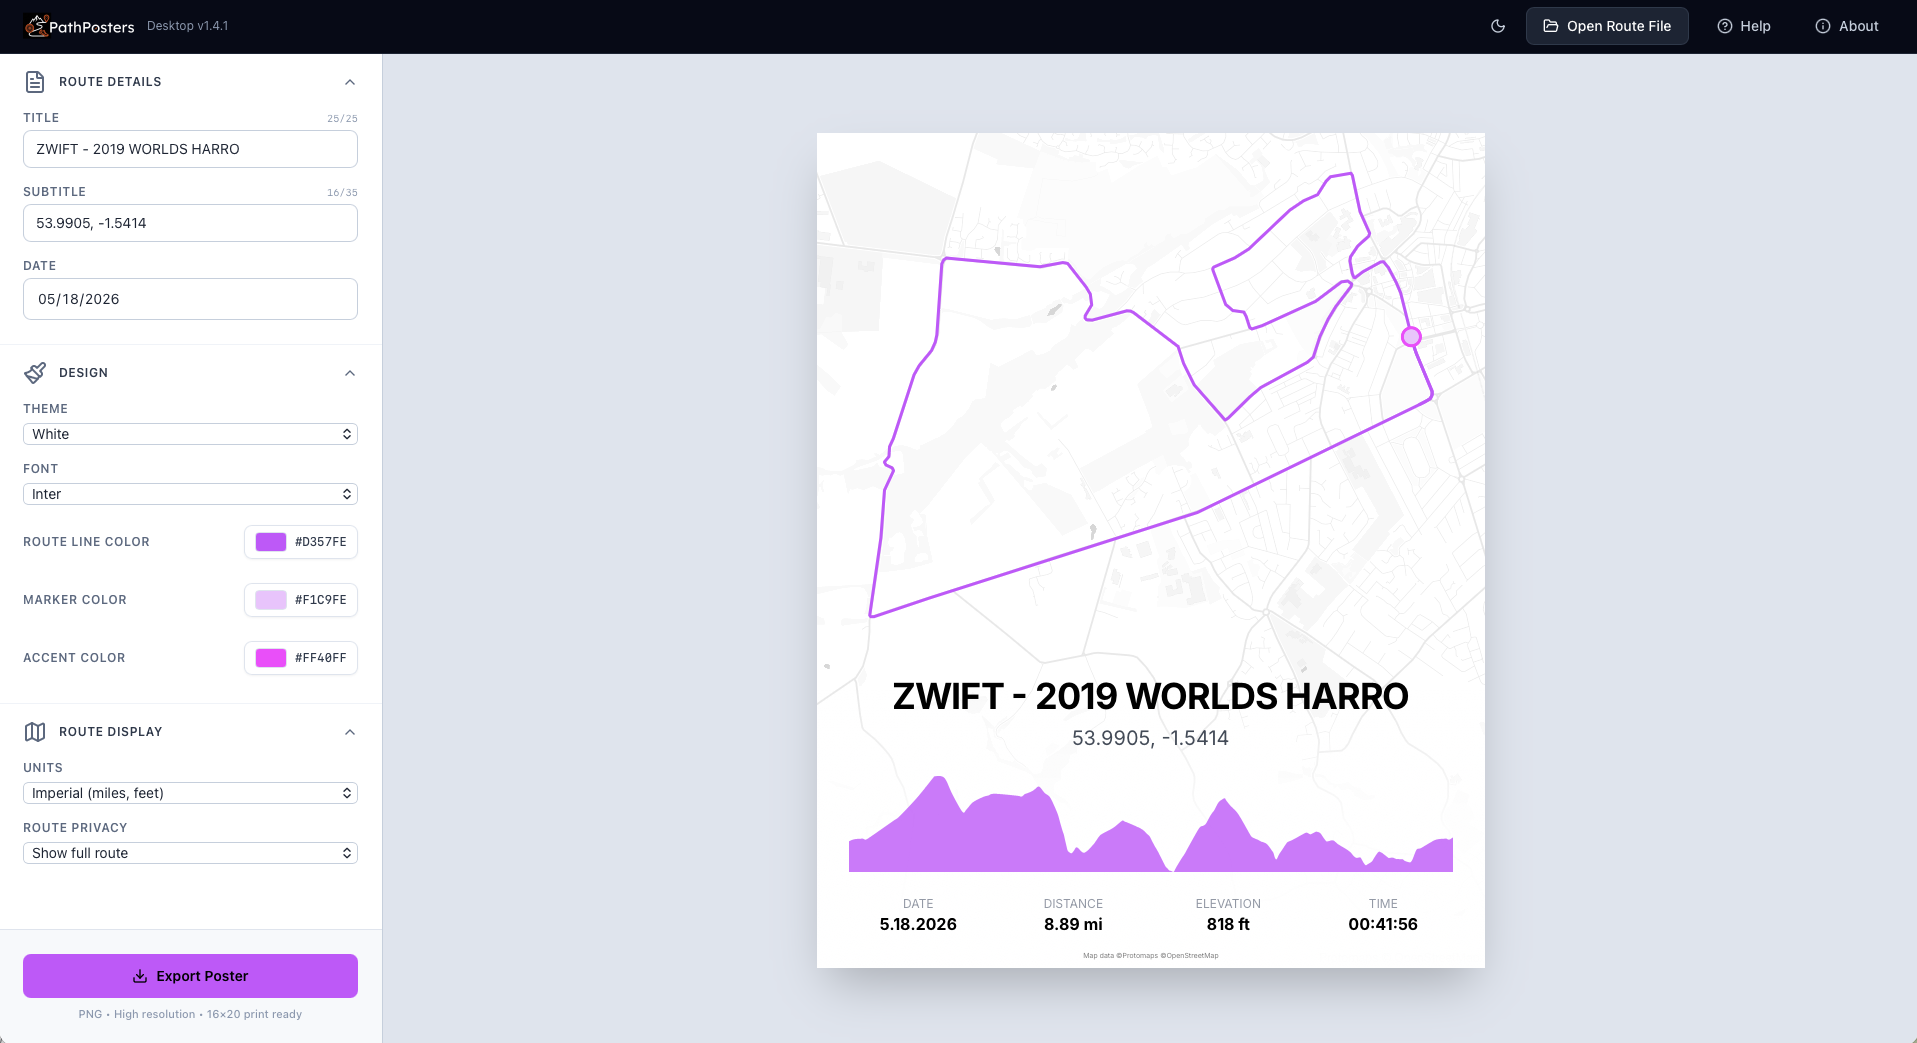Image resolution: width=1917 pixels, height=1043 pixels.
Task: Click the Route Details document icon
Action: coord(35,82)
